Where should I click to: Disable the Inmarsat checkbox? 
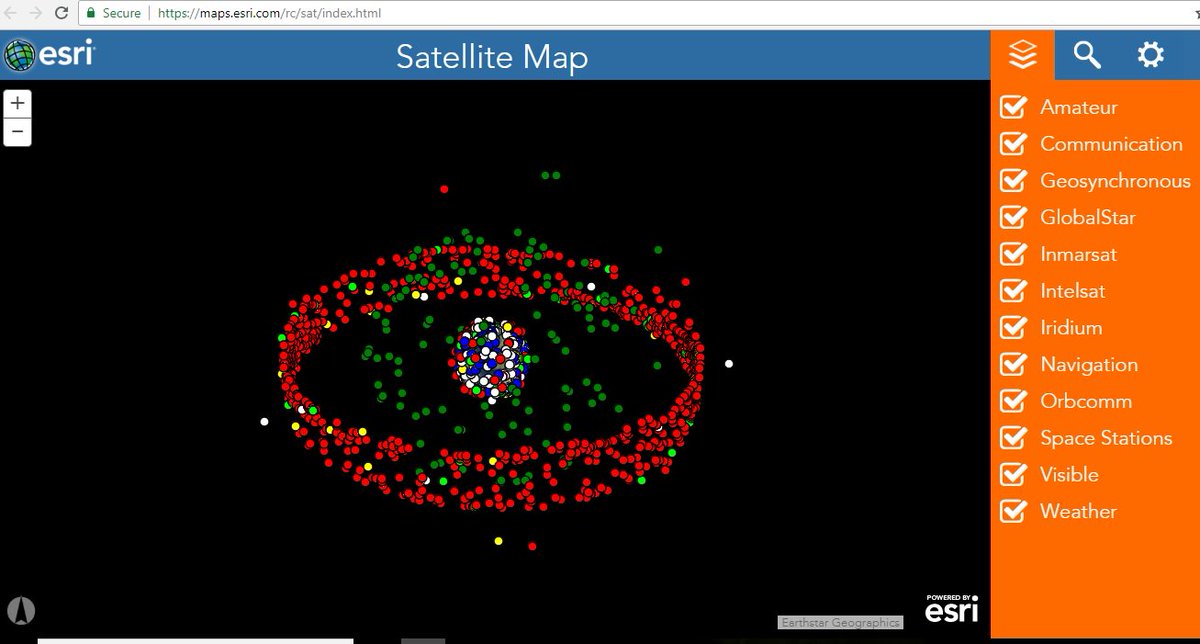click(x=1013, y=254)
